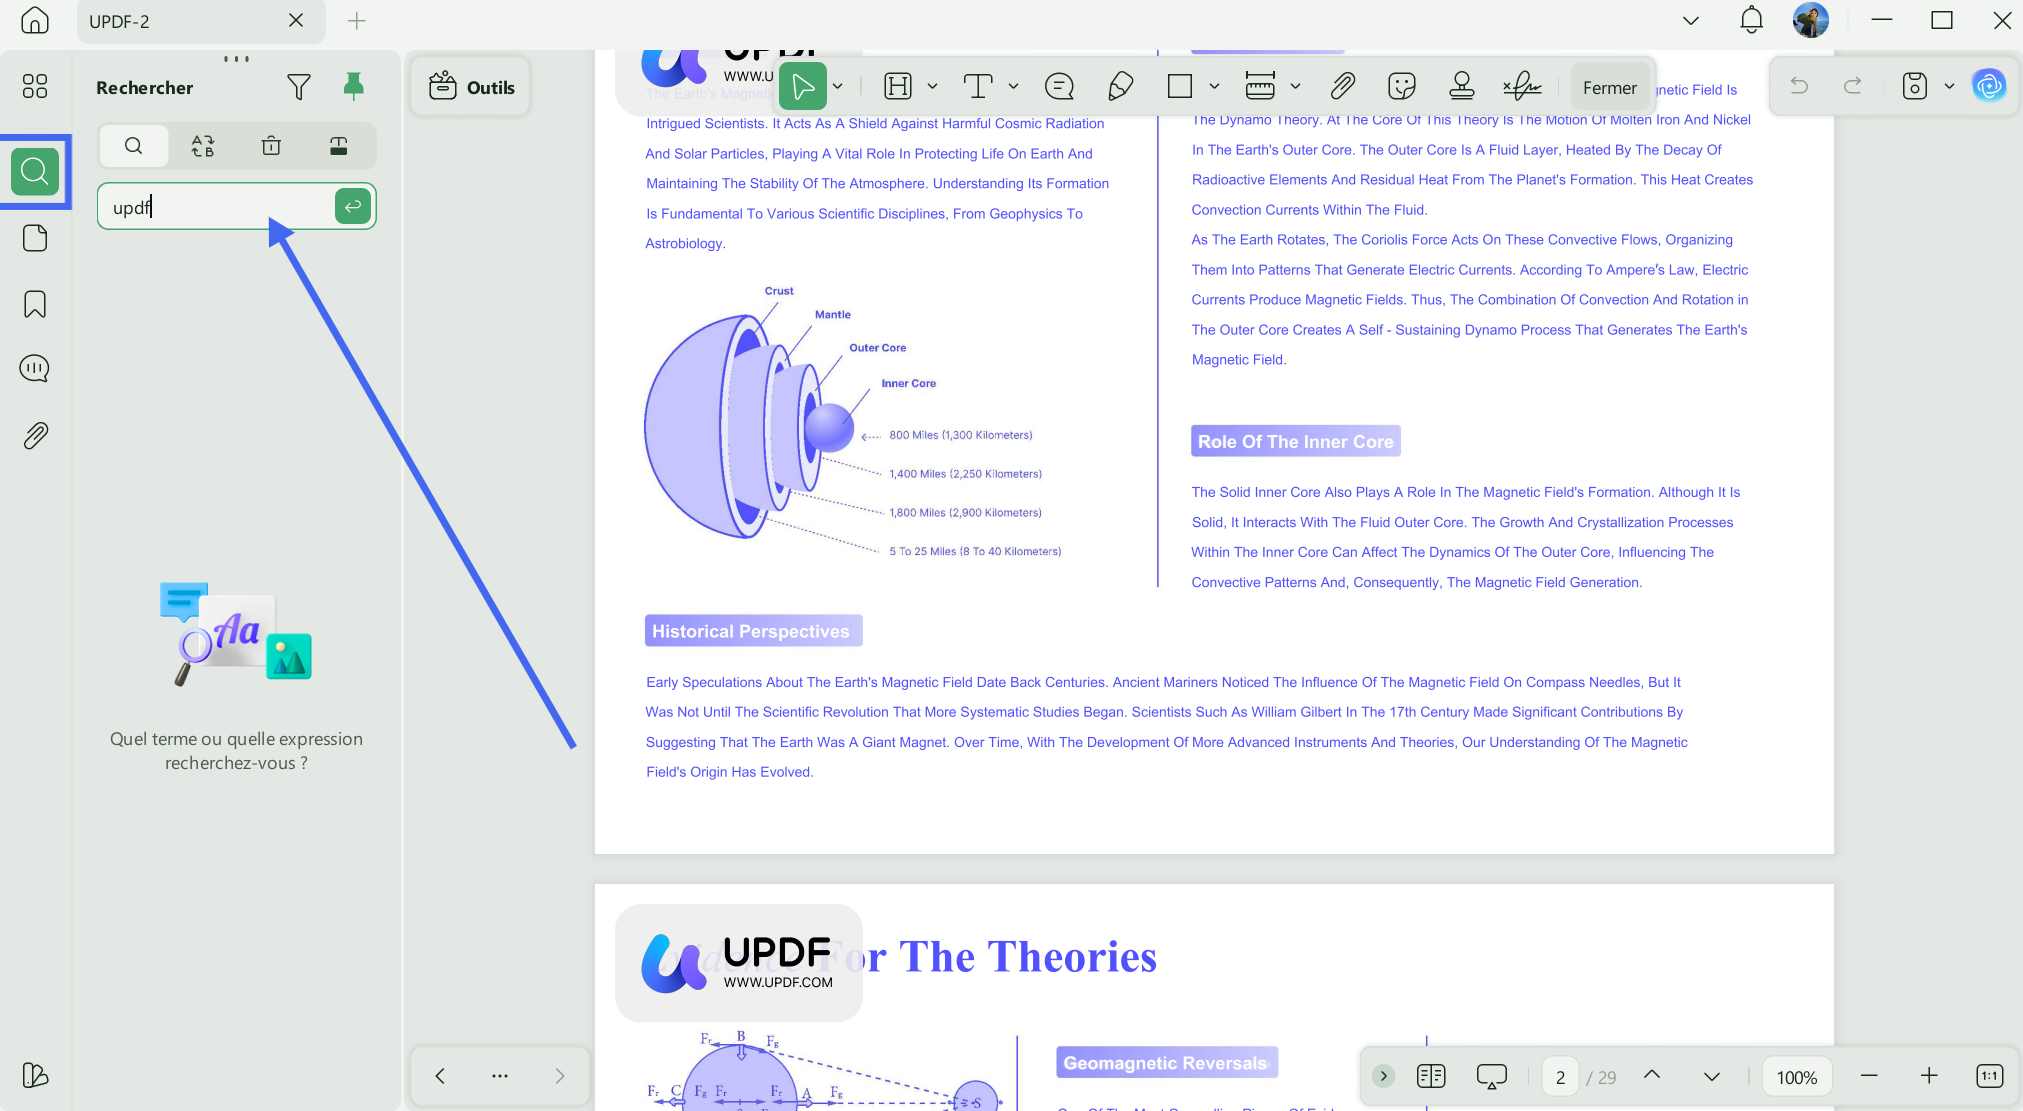Select the measurement ruler tool
Screen dimensions: 2023x1111
(x=1260, y=86)
